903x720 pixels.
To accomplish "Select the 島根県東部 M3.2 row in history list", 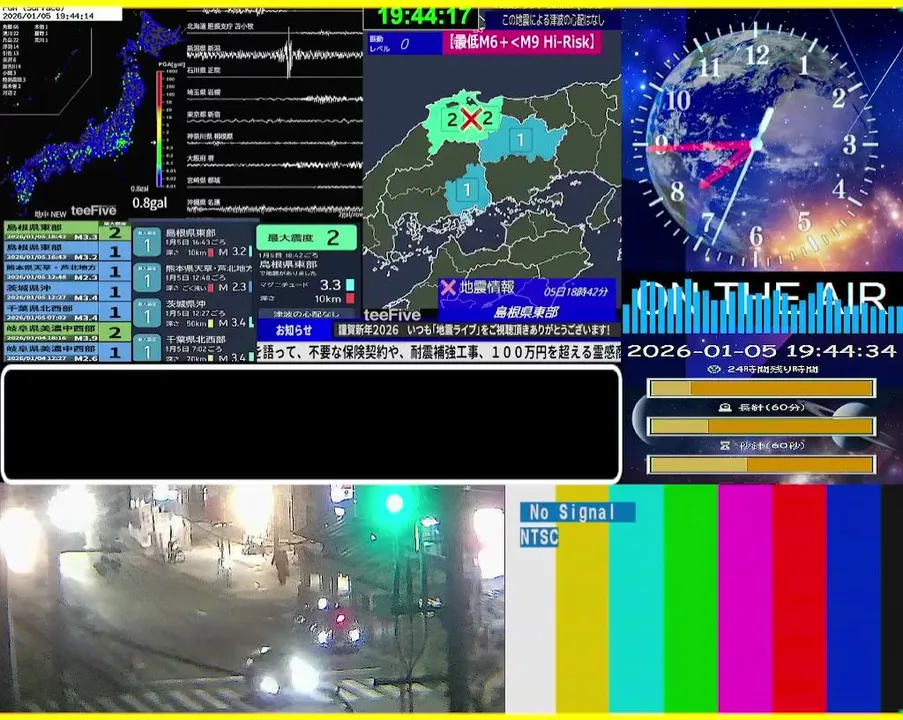I will point(68,252).
